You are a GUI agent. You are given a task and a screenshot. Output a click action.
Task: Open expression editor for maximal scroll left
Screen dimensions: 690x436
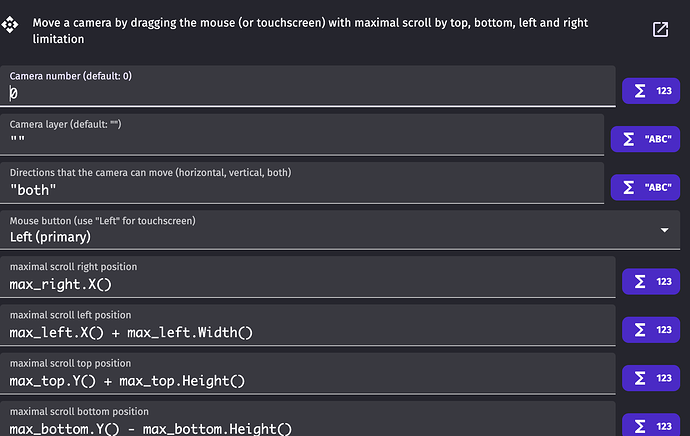650,329
